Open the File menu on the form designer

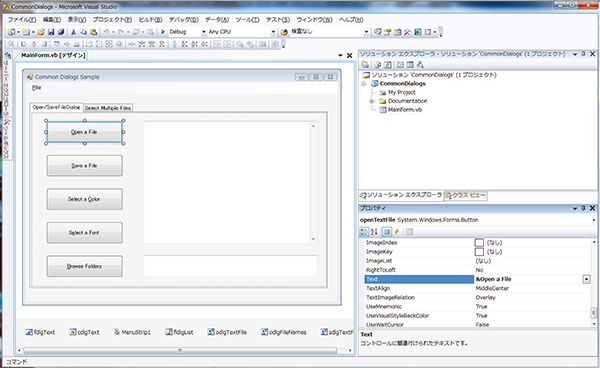click(x=36, y=88)
